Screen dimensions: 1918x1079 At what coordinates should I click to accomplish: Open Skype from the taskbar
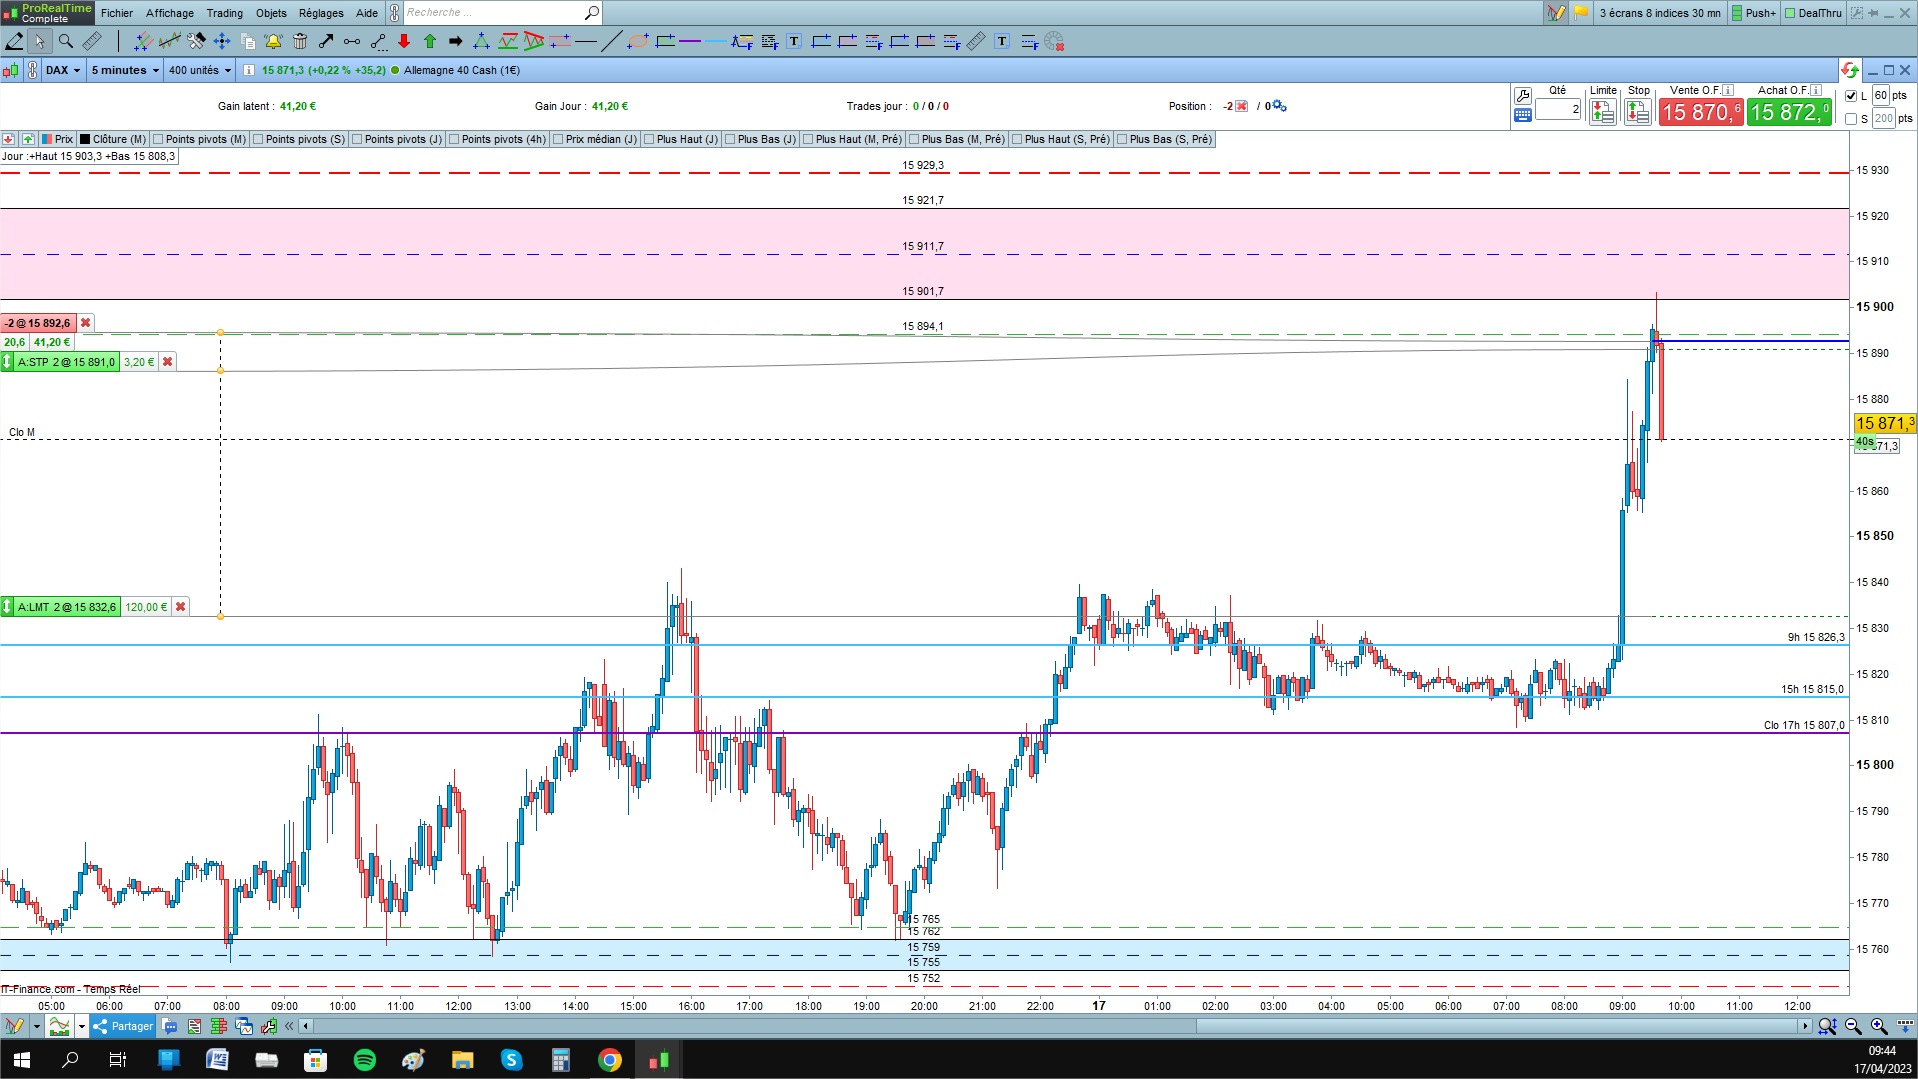[x=511, y=1060]
